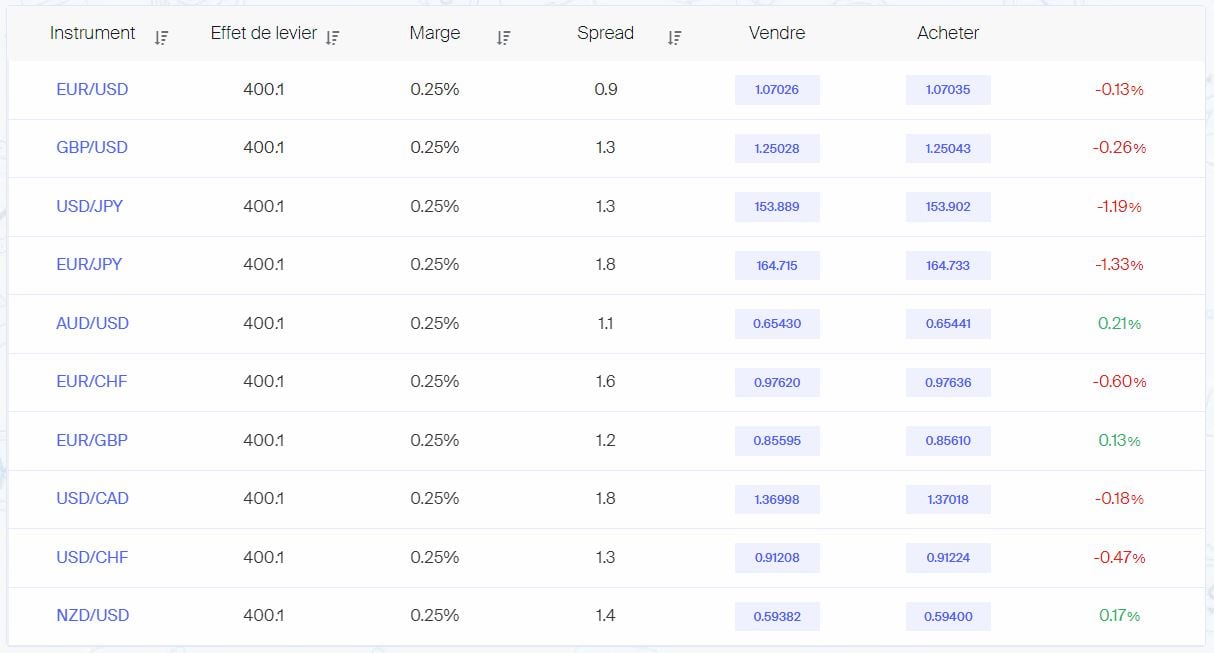Viewport: 1214px width, 653px height.
Task: Buy USD/JPY at 153.902
Action: click(x=948, y=207)
